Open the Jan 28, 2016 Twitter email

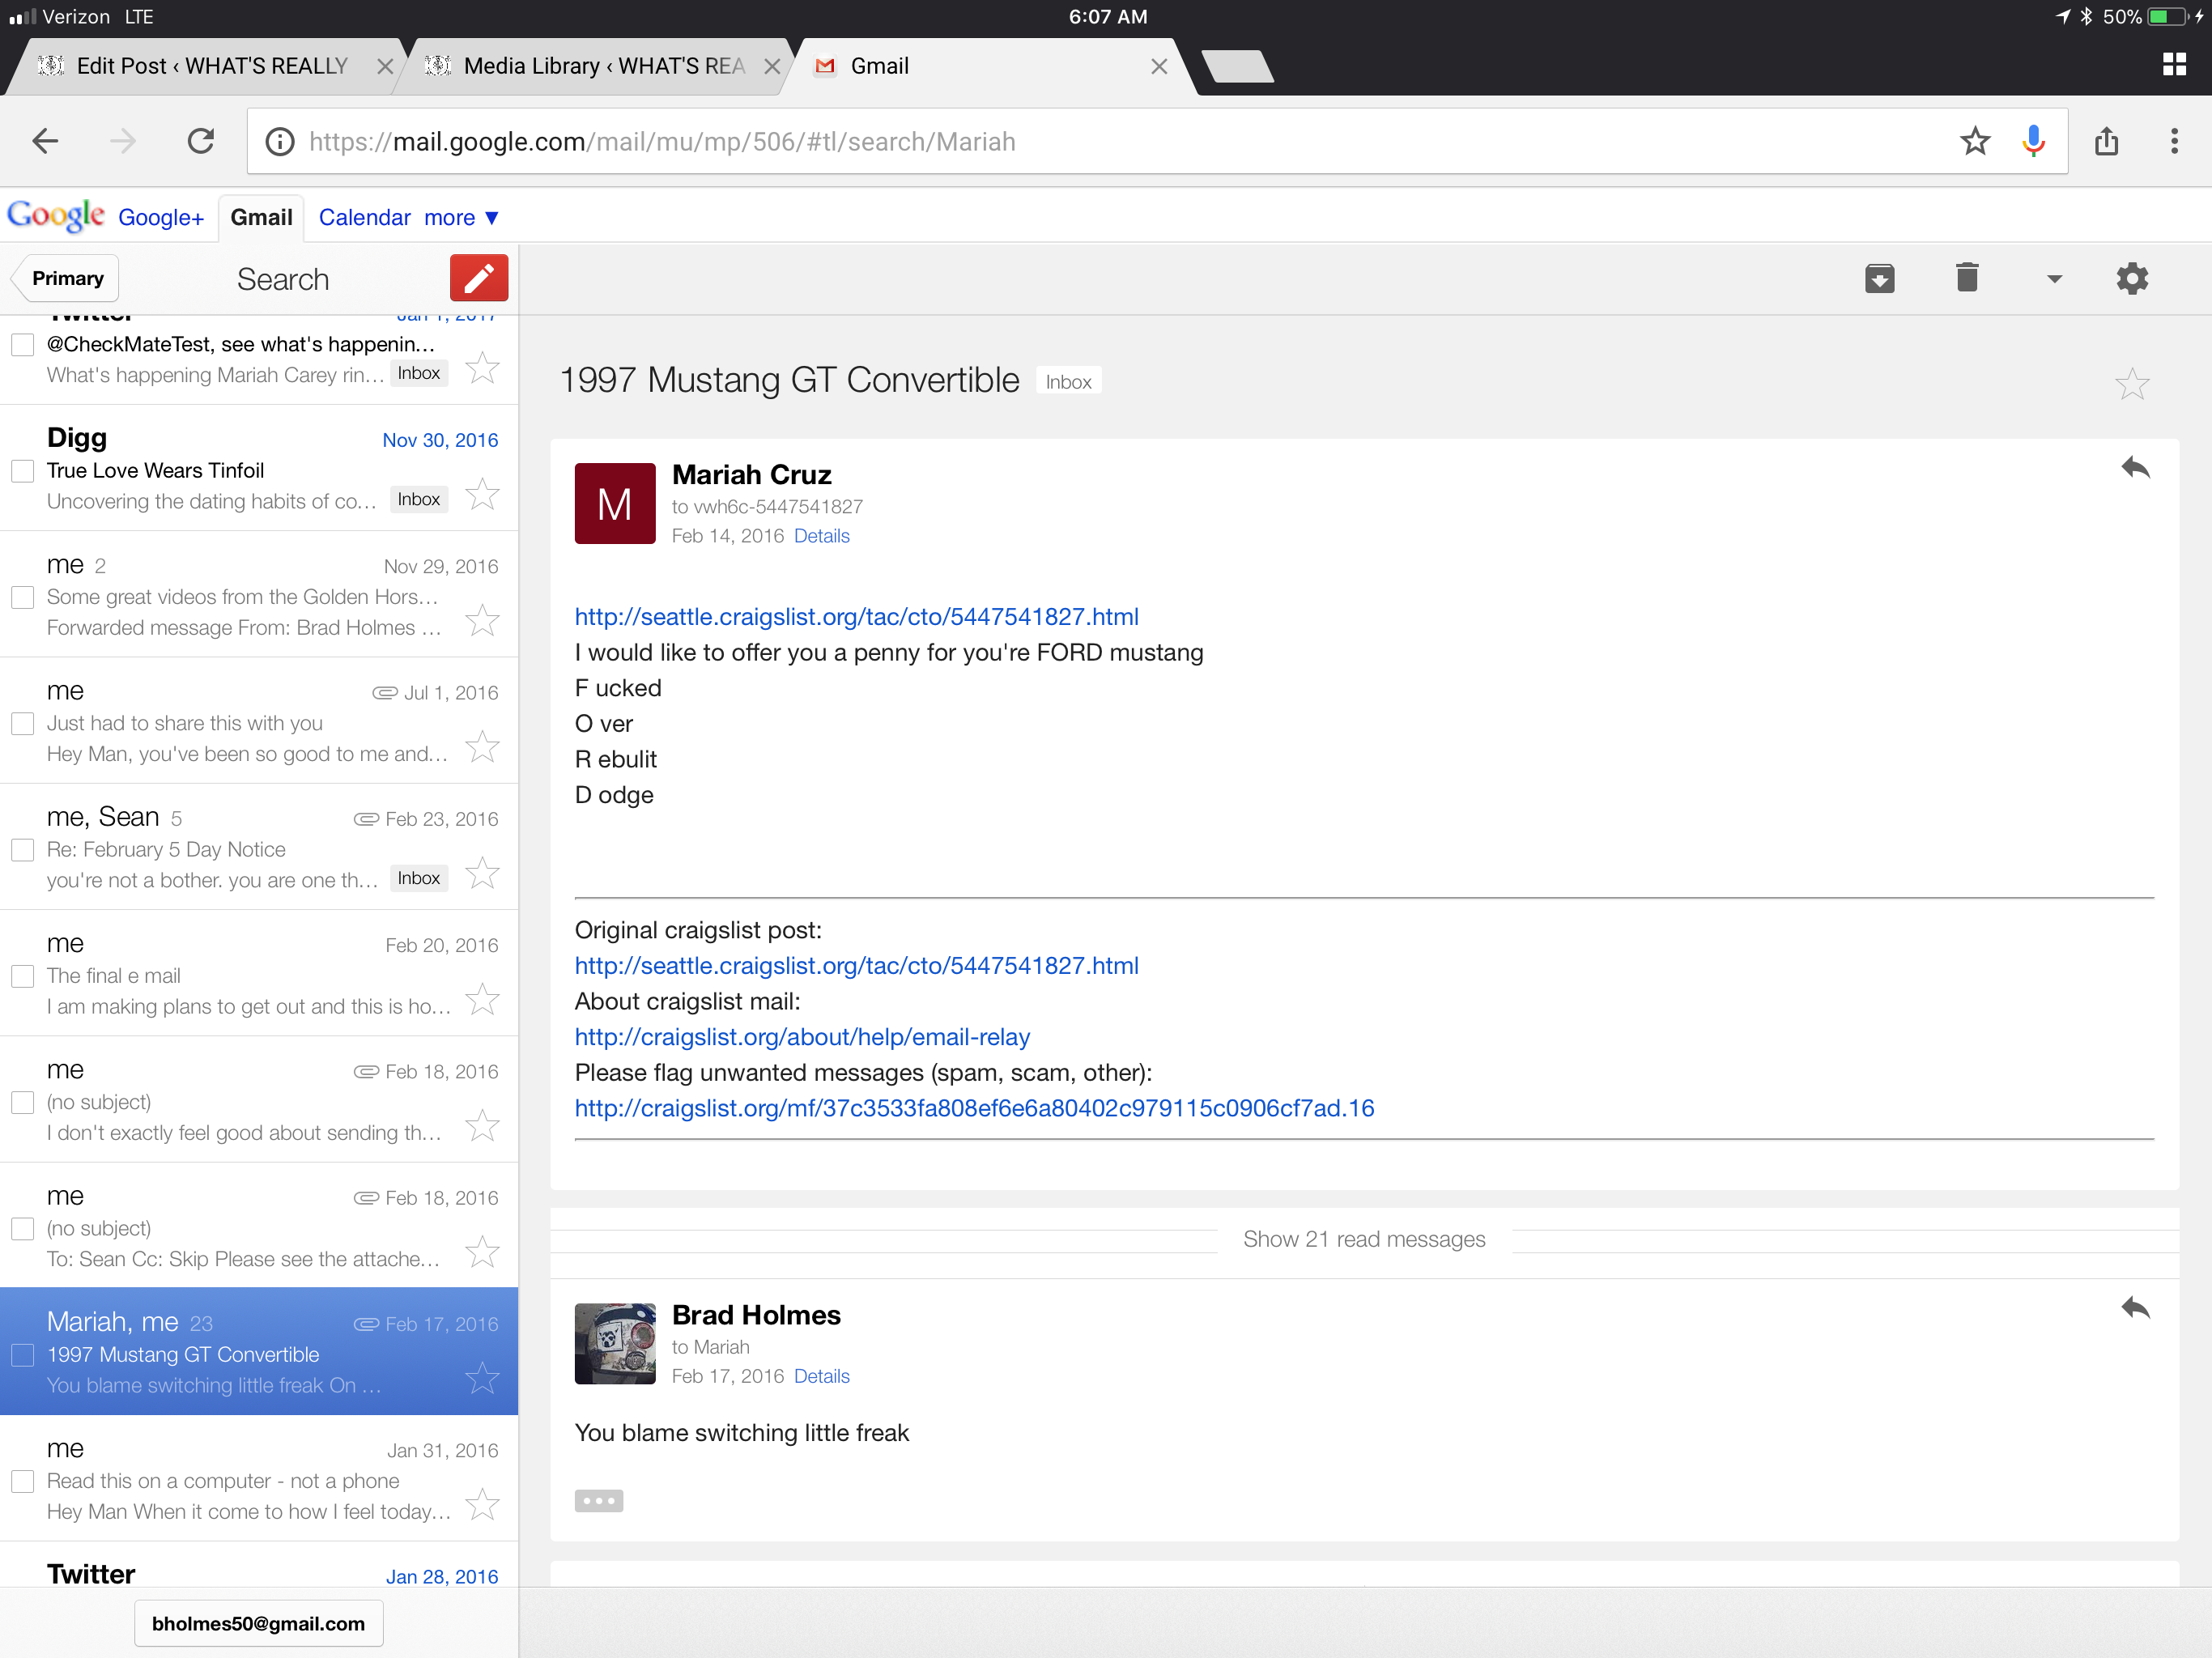click(259, 1566)
